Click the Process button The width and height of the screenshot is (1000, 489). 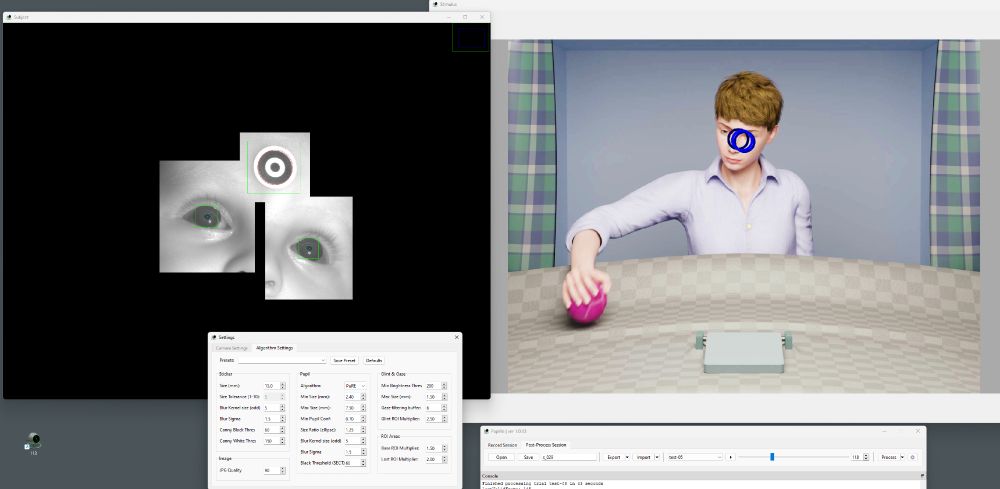888,457
